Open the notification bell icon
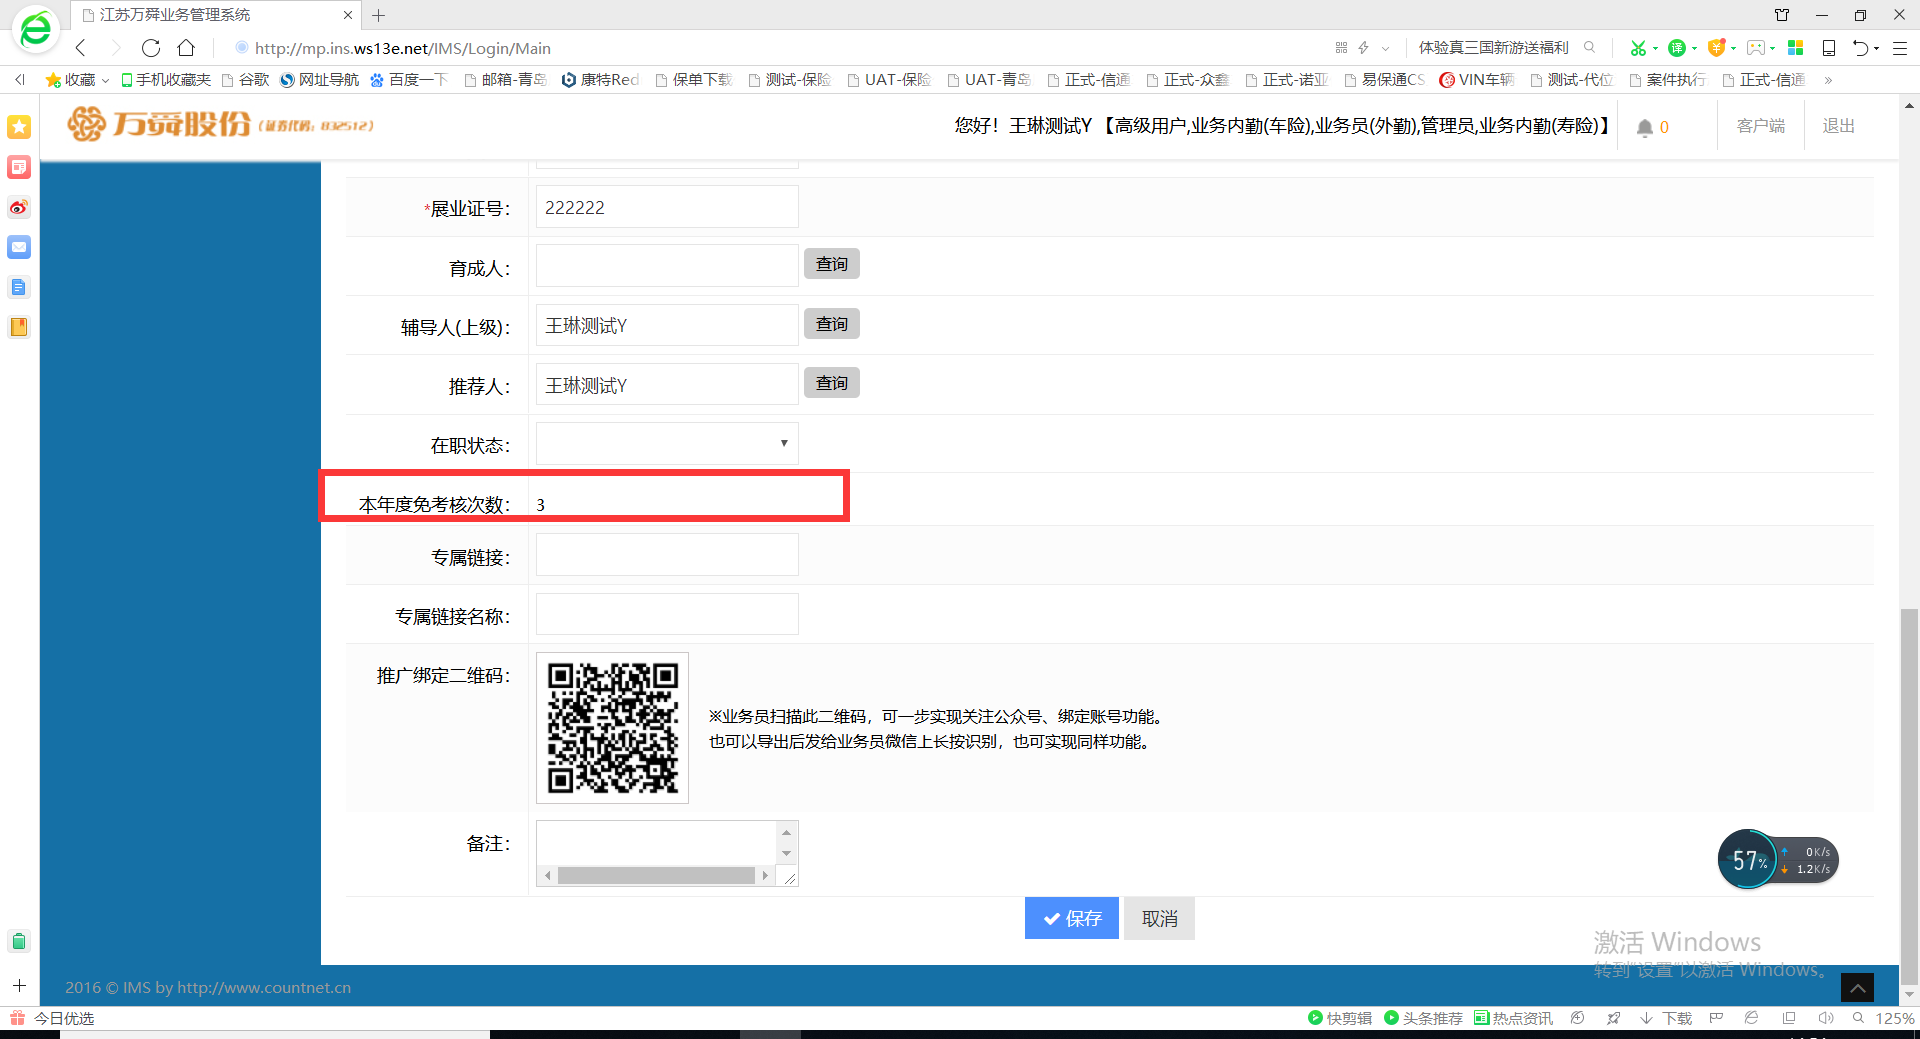Viewport: 1920px width, 1039px height. coord(1645,127)
